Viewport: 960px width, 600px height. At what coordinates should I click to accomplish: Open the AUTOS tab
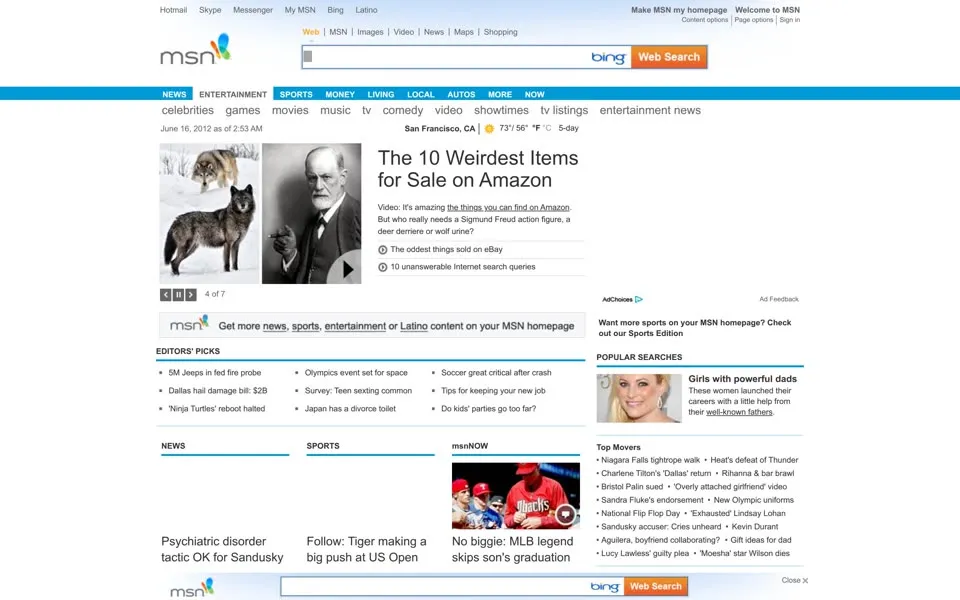(x=461, y=94)
